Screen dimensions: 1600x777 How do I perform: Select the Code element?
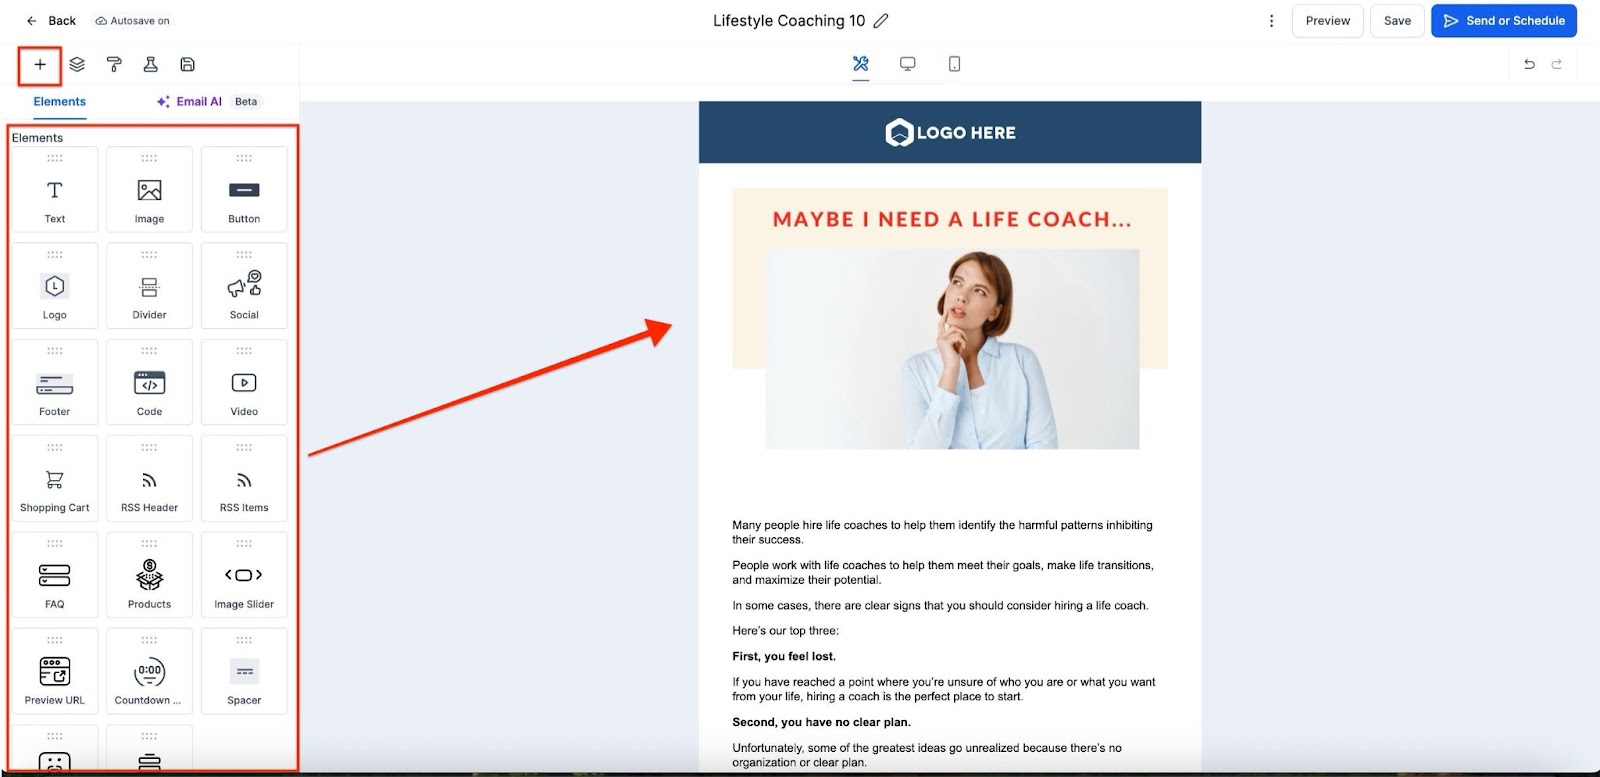149,383
